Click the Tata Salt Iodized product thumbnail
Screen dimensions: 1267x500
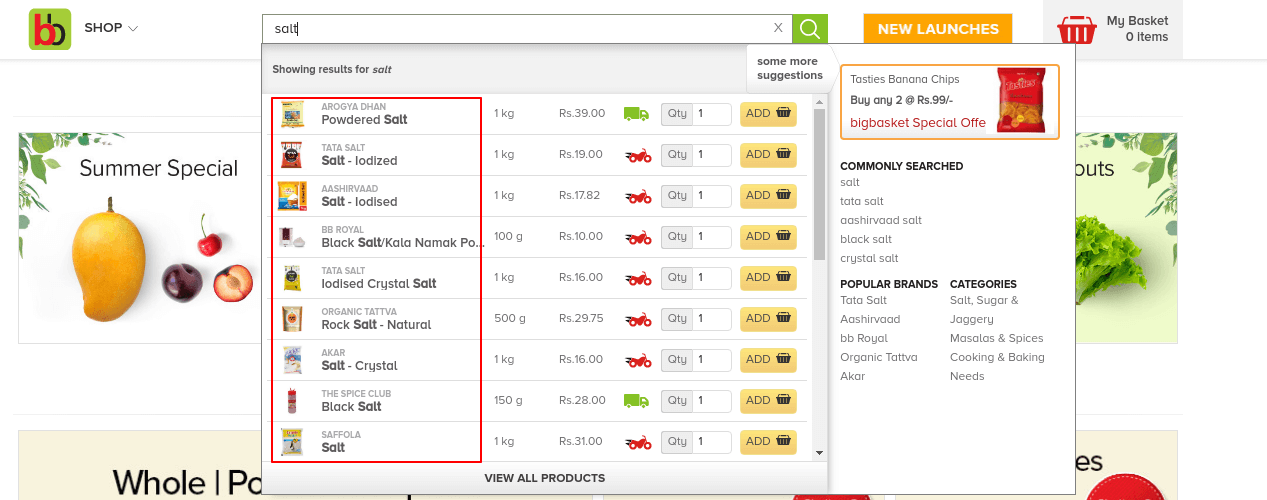pyautogui.click(x=292, y=155)
